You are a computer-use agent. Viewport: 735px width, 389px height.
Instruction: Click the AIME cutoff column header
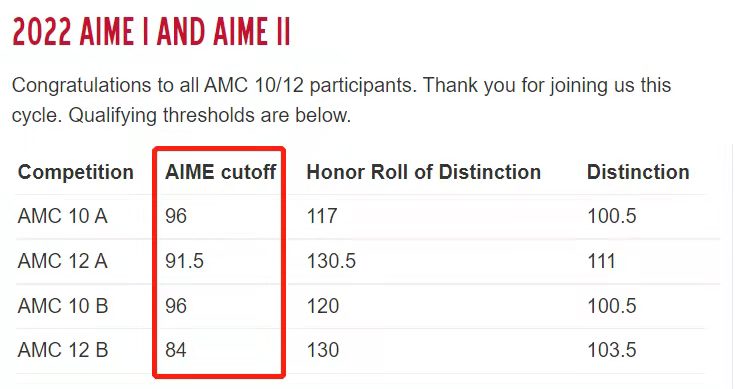(220, 172)
